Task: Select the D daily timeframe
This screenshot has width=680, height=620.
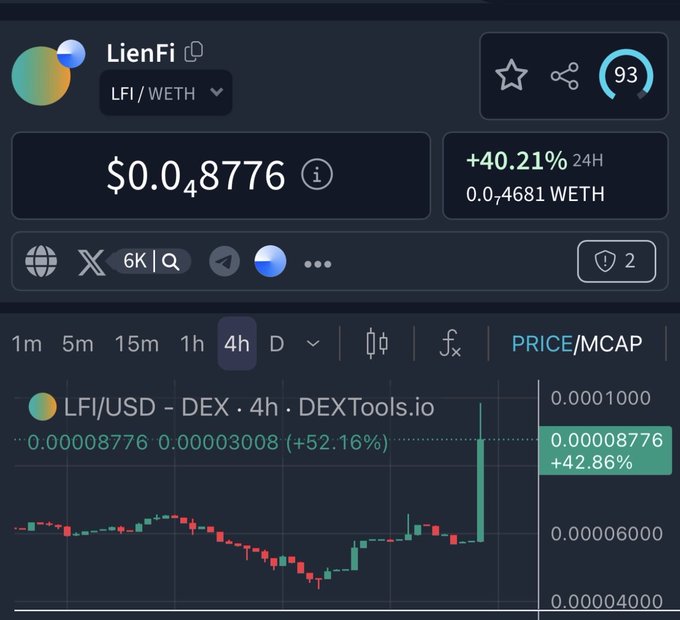Action: click(x=277, y=344)
